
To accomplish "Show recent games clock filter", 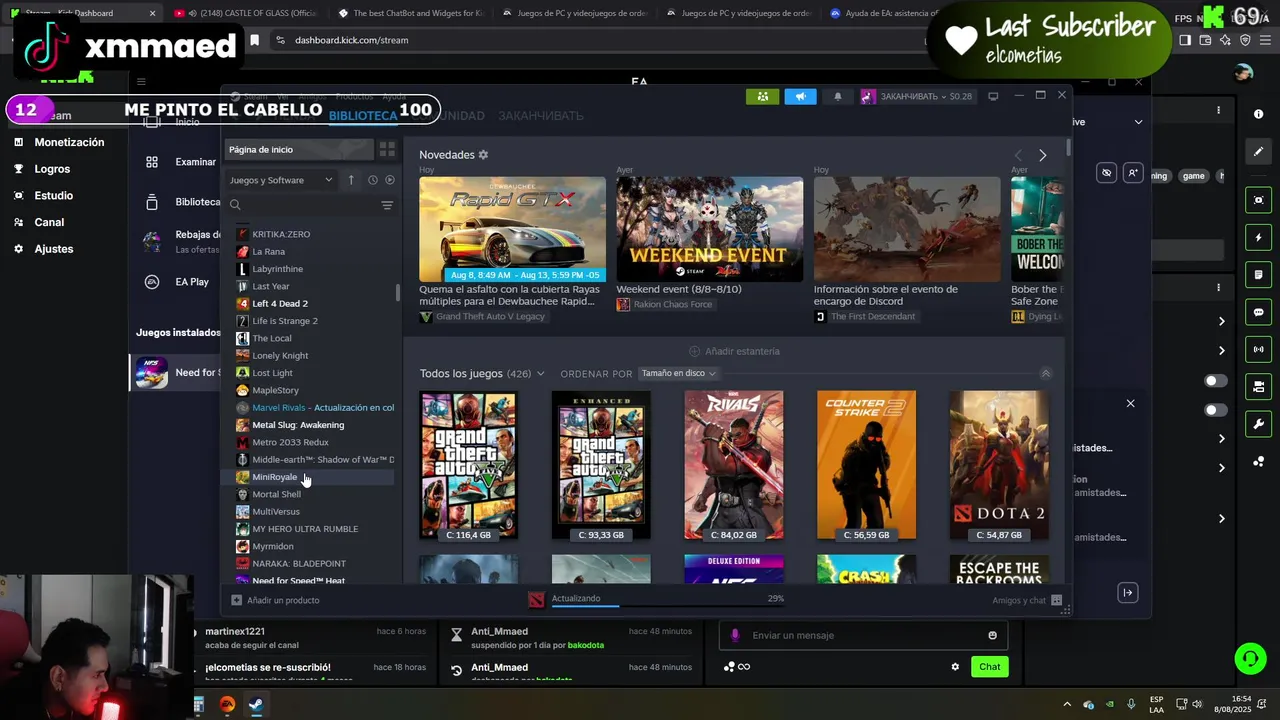I will (x=372, y=180).
